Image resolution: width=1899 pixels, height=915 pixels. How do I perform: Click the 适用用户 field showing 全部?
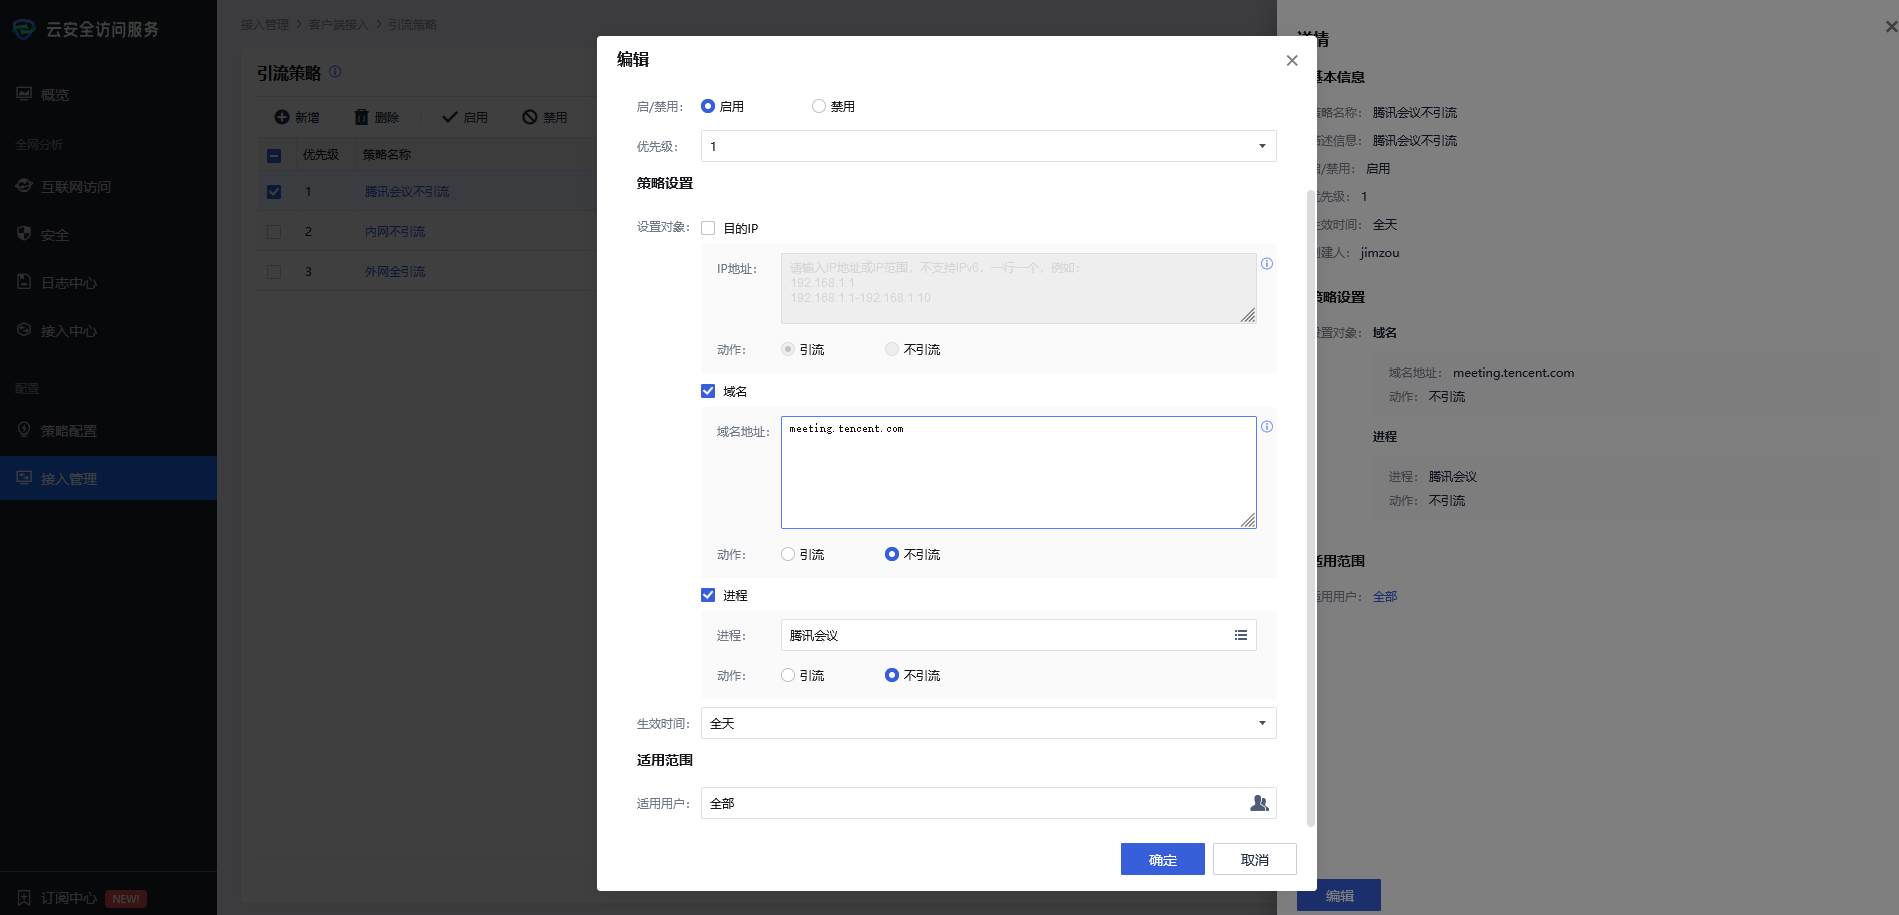[988, 803]
